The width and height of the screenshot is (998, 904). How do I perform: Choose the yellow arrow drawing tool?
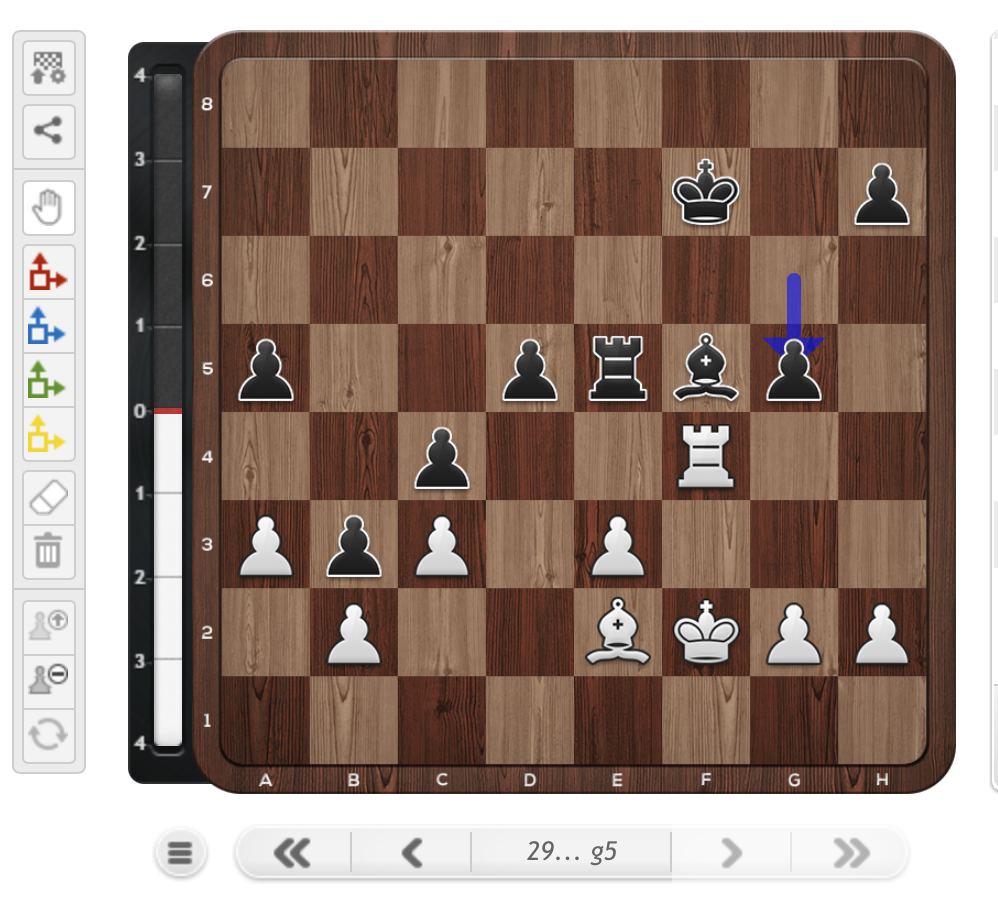click(x=48, y=434)
